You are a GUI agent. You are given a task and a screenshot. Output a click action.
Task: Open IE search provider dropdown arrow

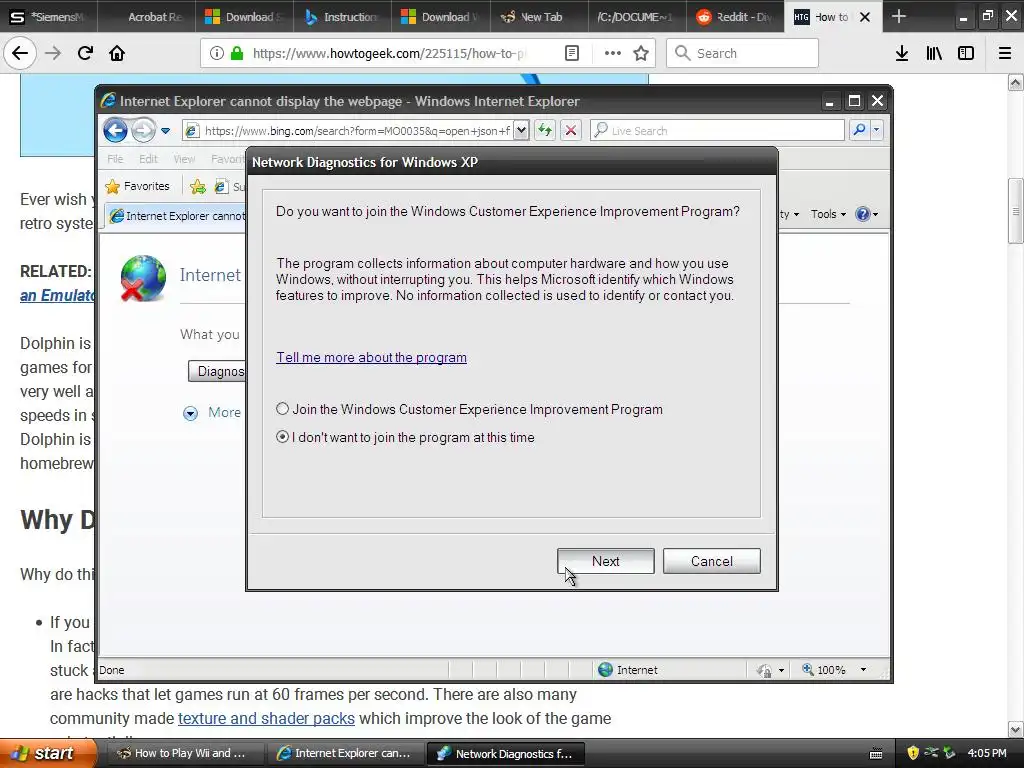click(x=876, y=131)
